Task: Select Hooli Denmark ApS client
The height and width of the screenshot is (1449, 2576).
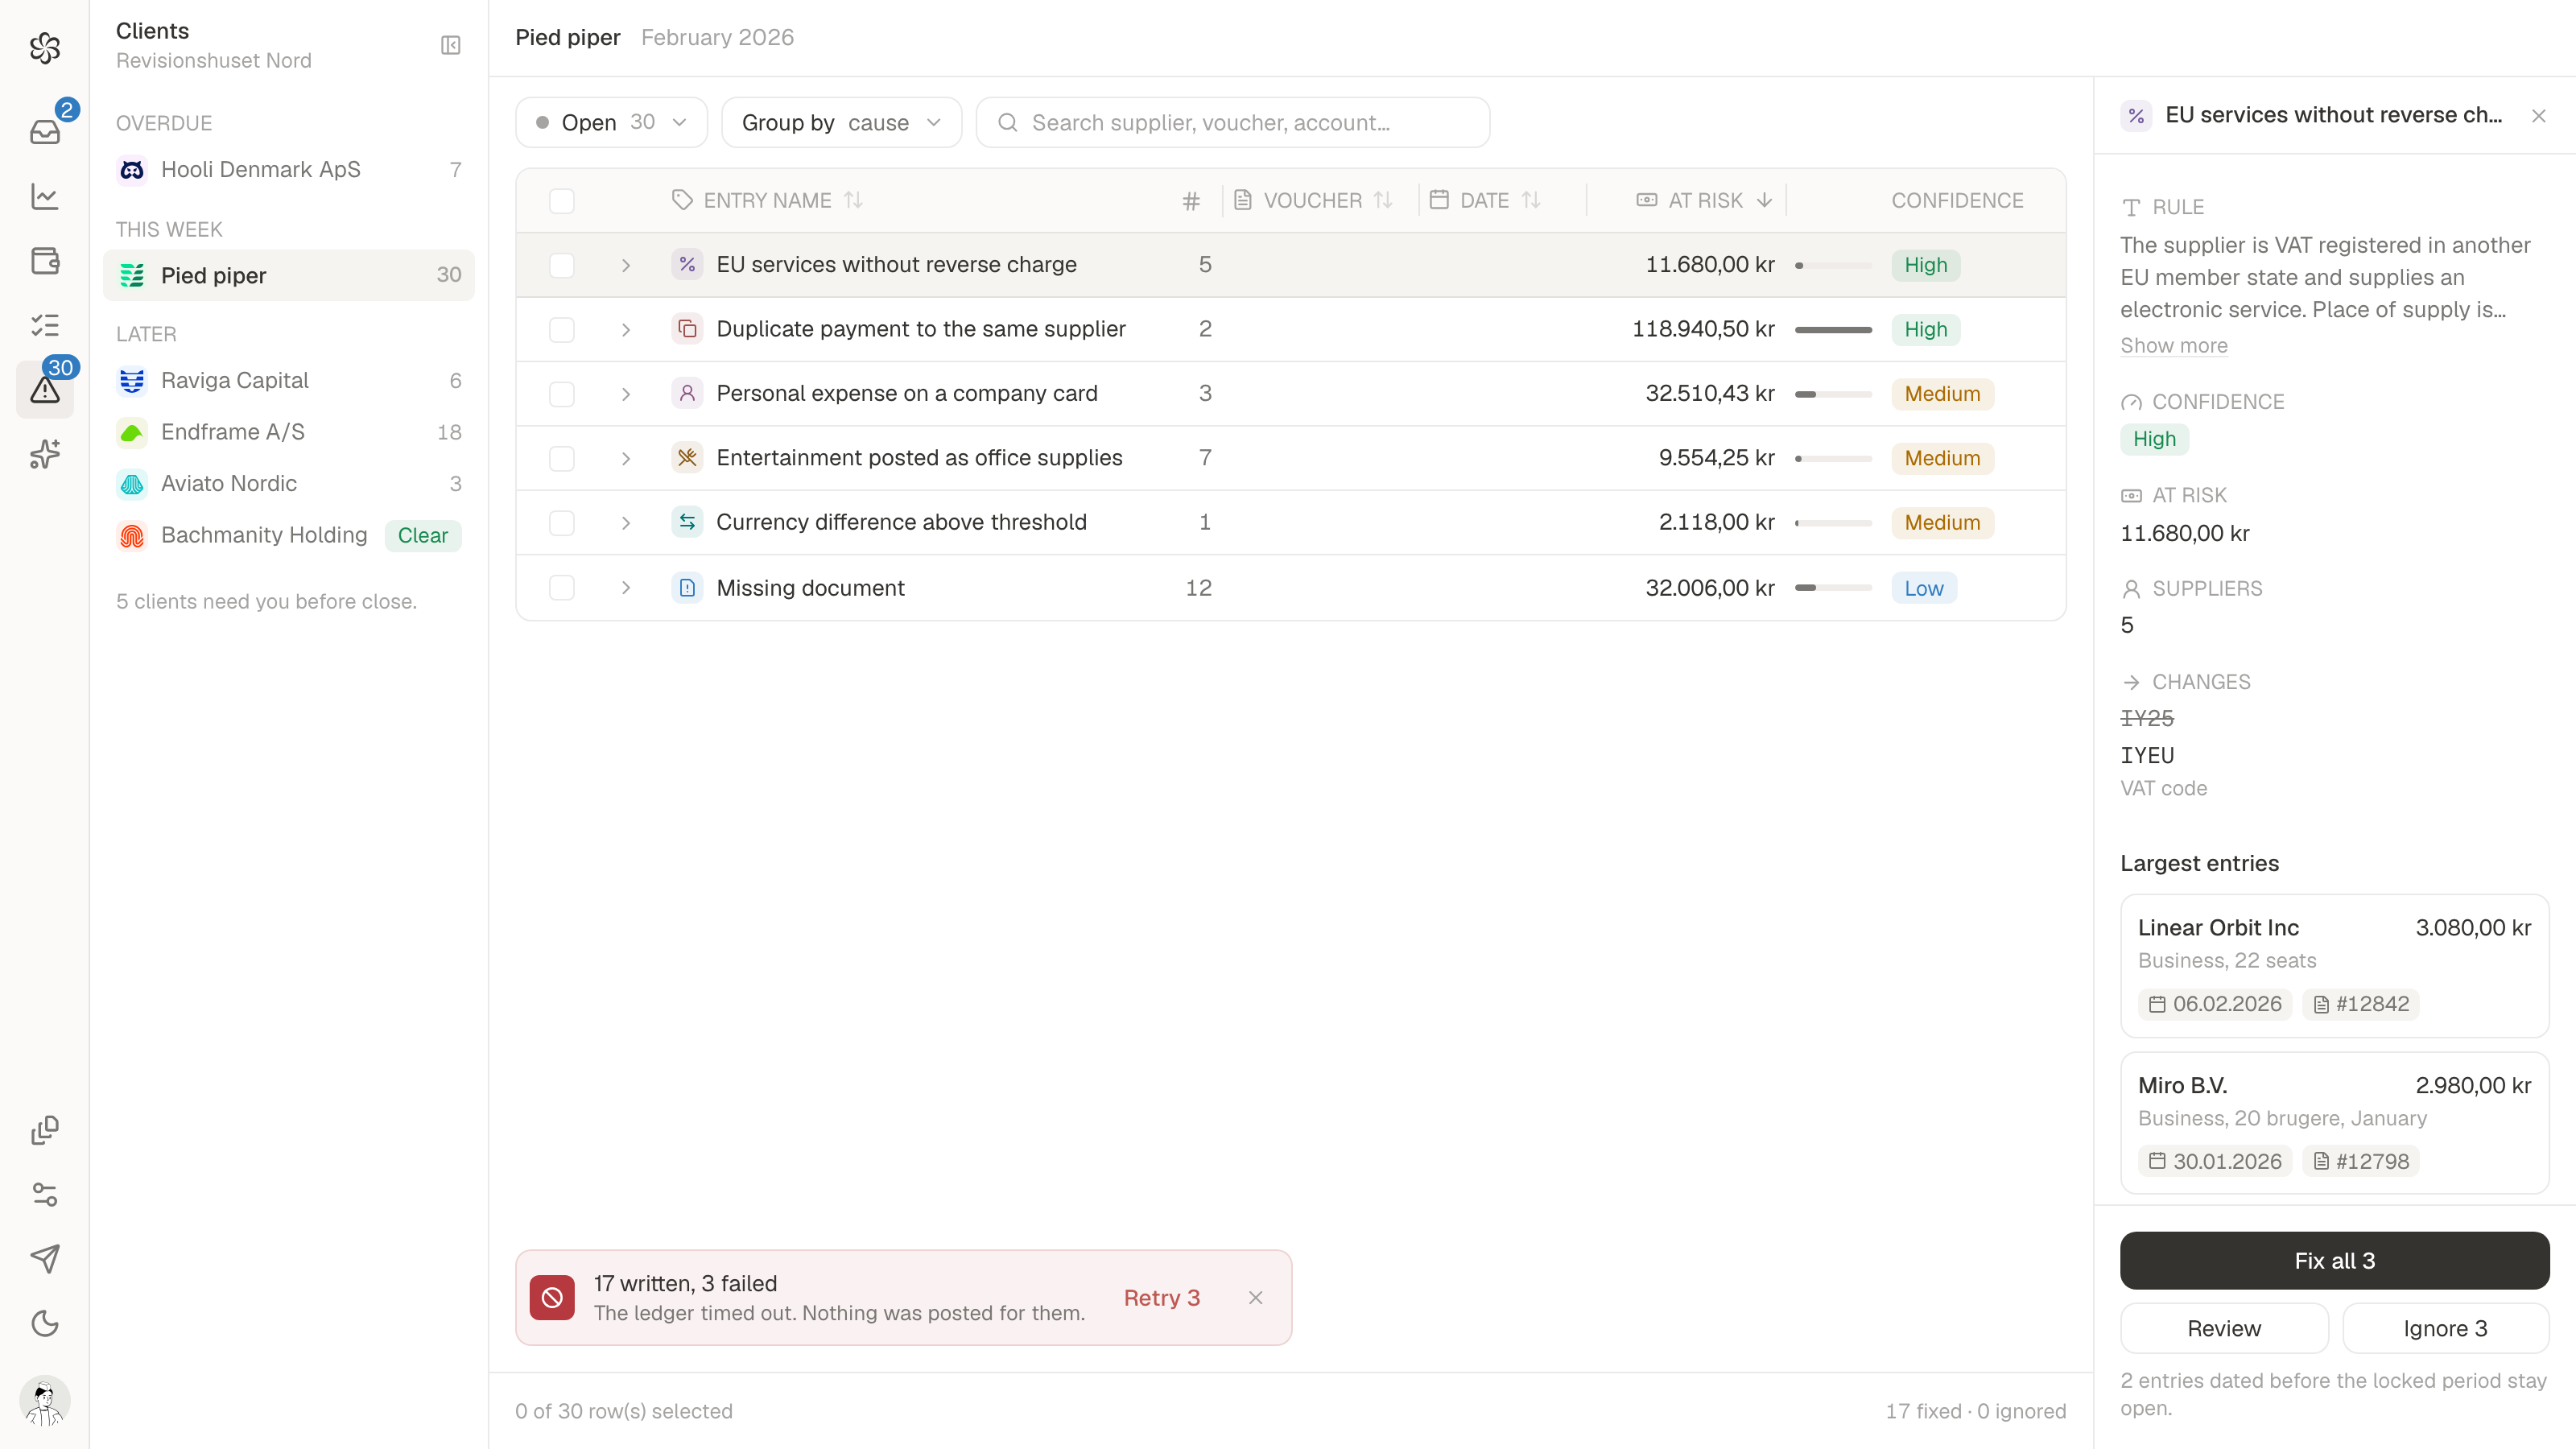Action: [289, 170]
